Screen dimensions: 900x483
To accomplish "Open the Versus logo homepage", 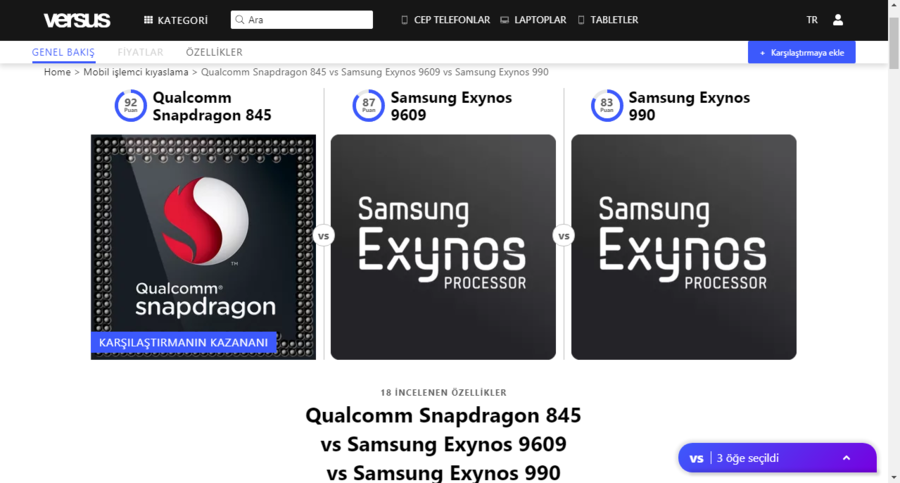I will point(77,20).
